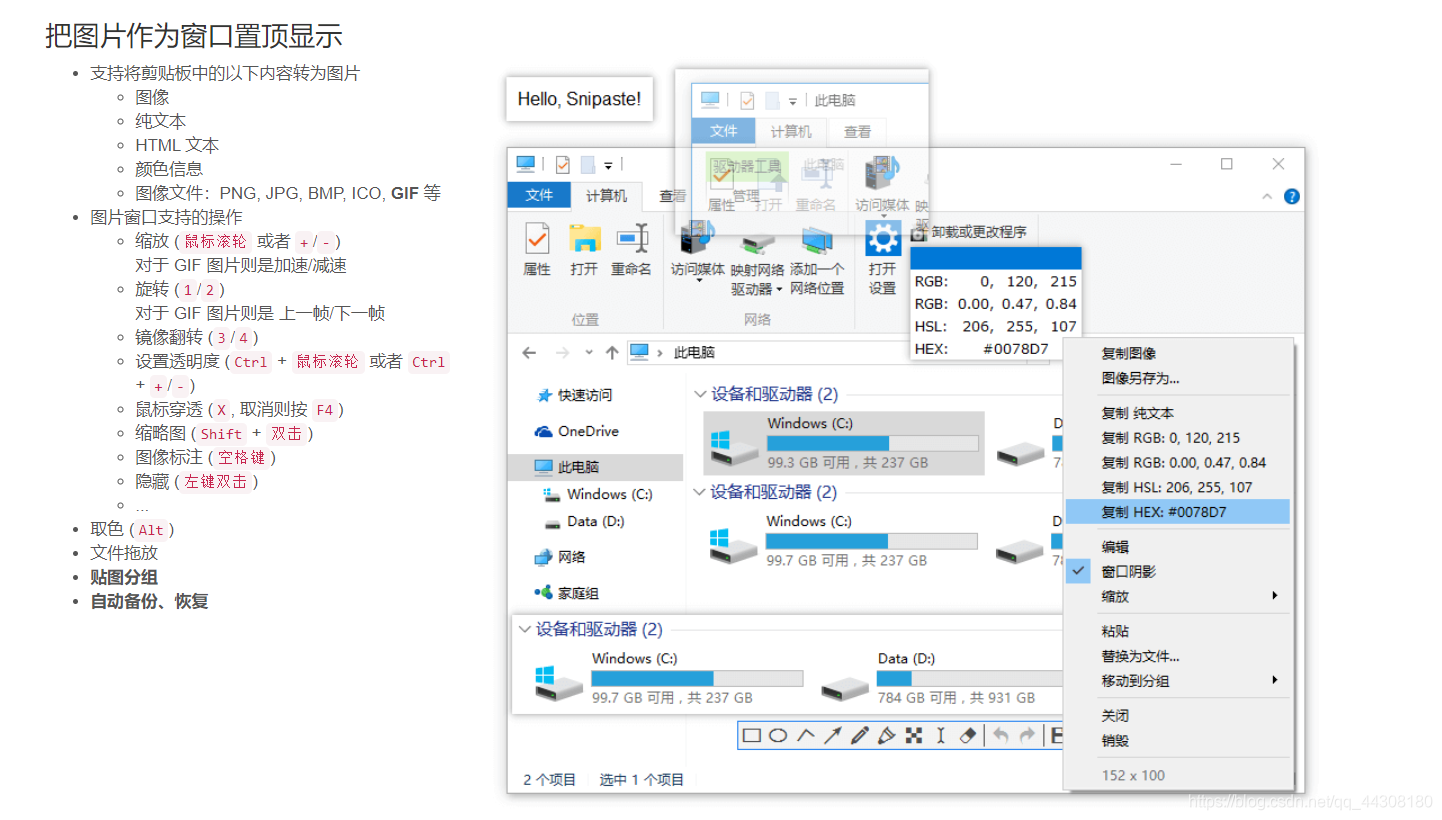Click quick access toolbar properties checkmark icon
1442x820 pixels.
(x=562, y=164)
